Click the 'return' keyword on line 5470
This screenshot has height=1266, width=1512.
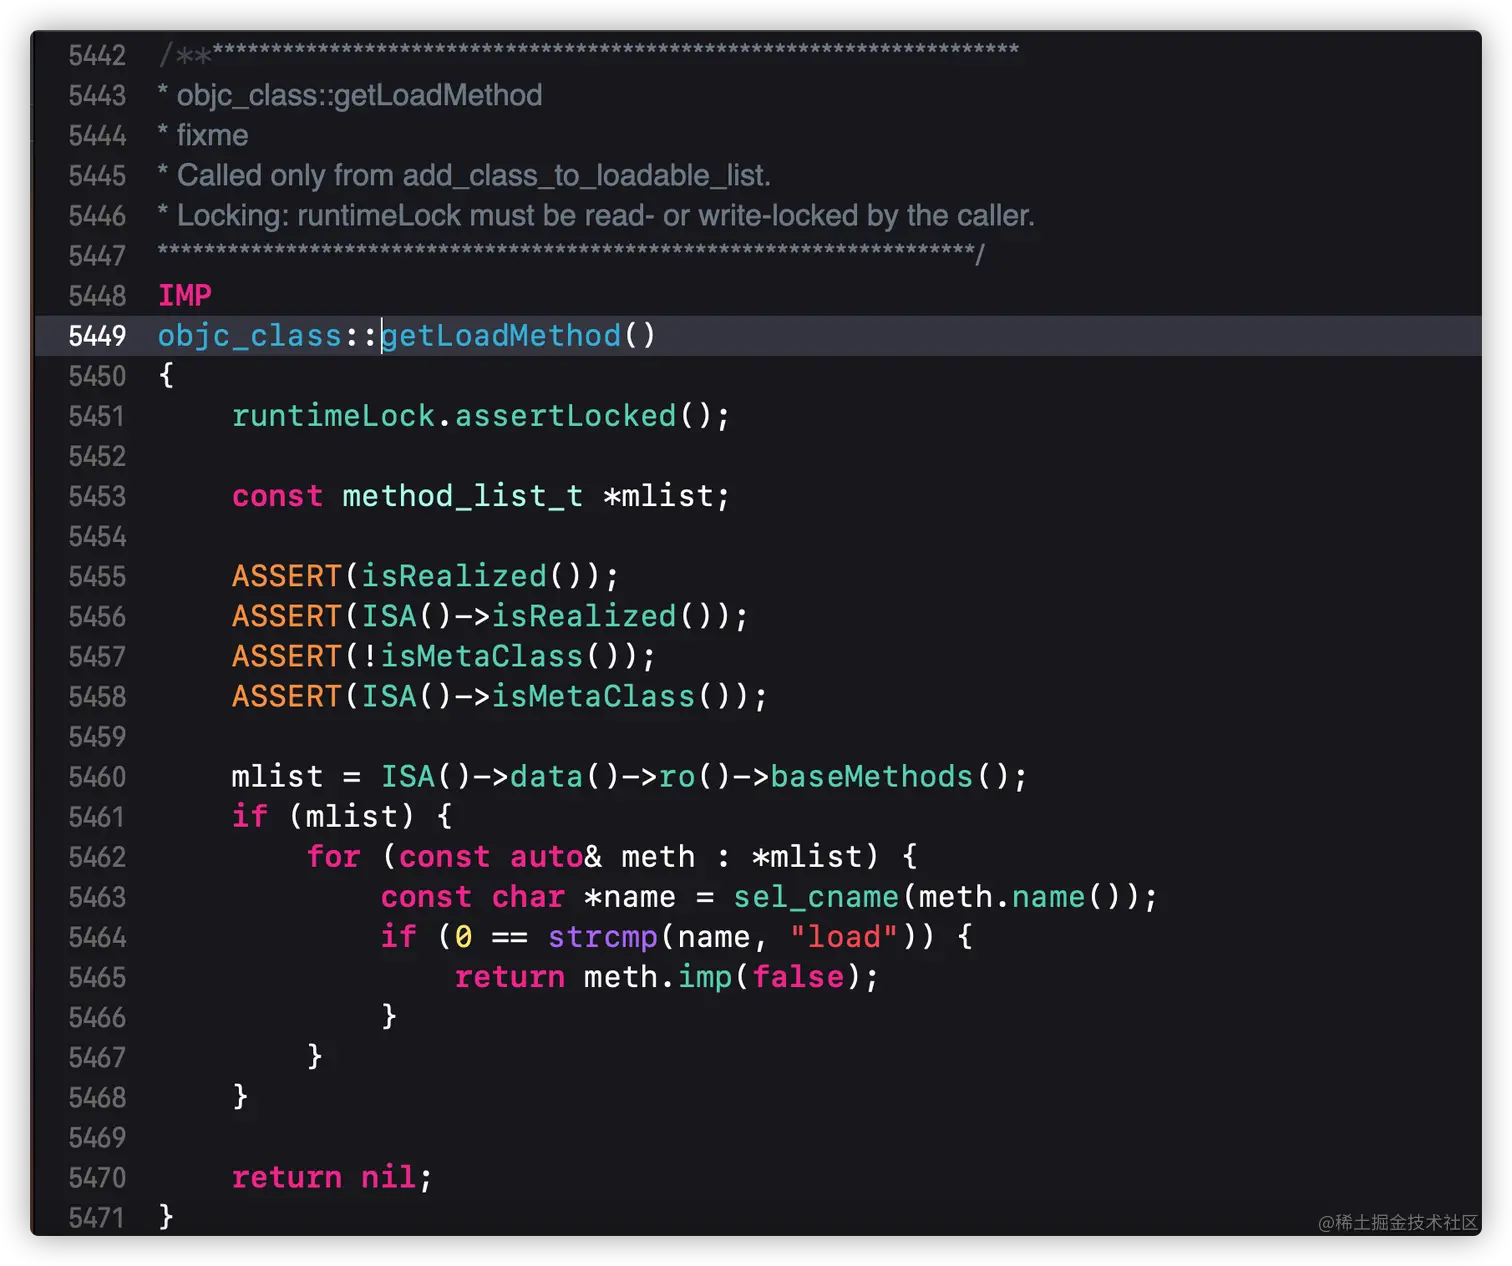pyautogui.click(x=287, y=1177)
